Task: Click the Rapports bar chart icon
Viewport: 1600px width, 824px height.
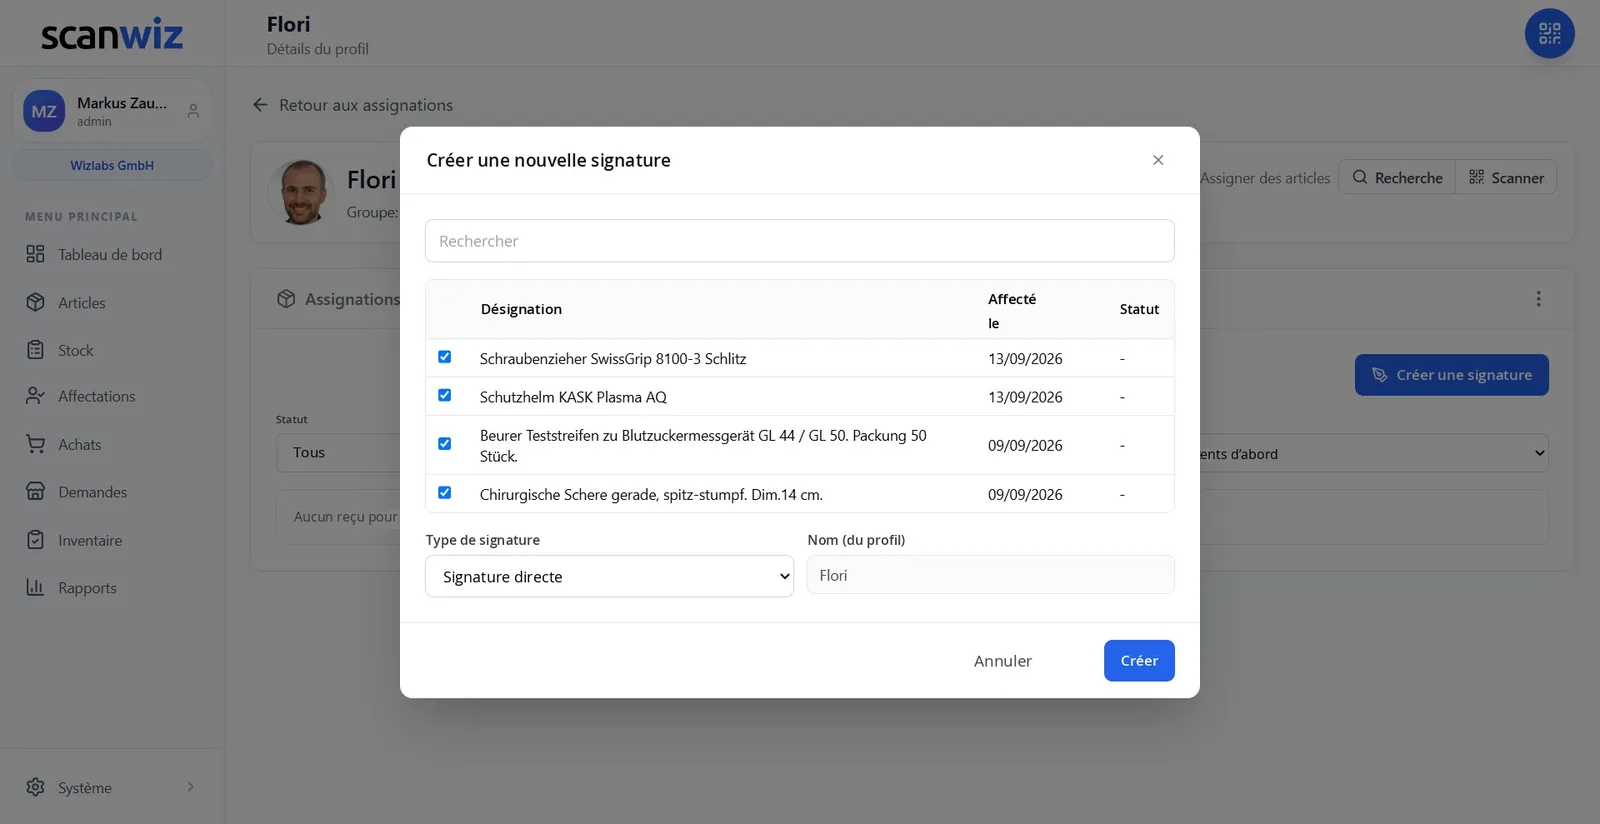Action: (x=35, y=588)
